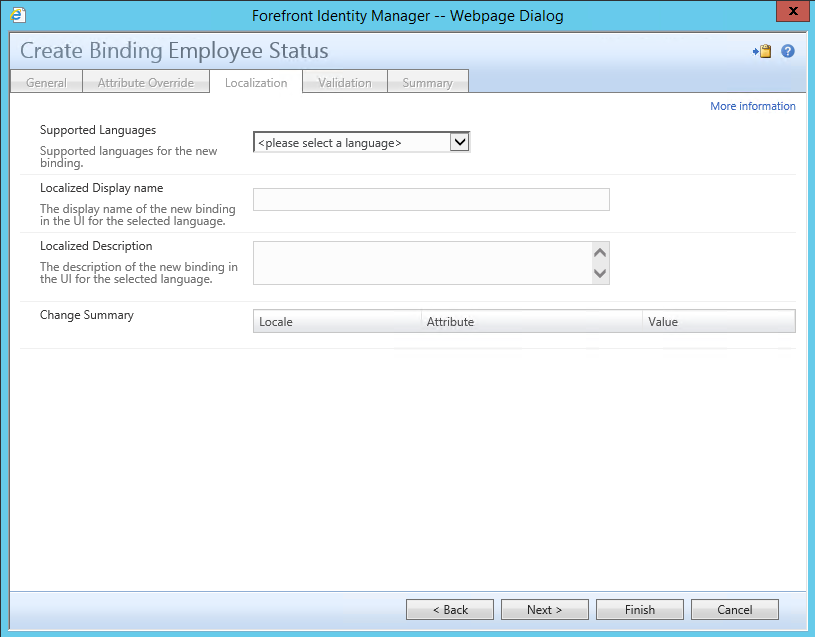Open the Attribute Override tab
815x637 pixels.
[x=146, y=83]
